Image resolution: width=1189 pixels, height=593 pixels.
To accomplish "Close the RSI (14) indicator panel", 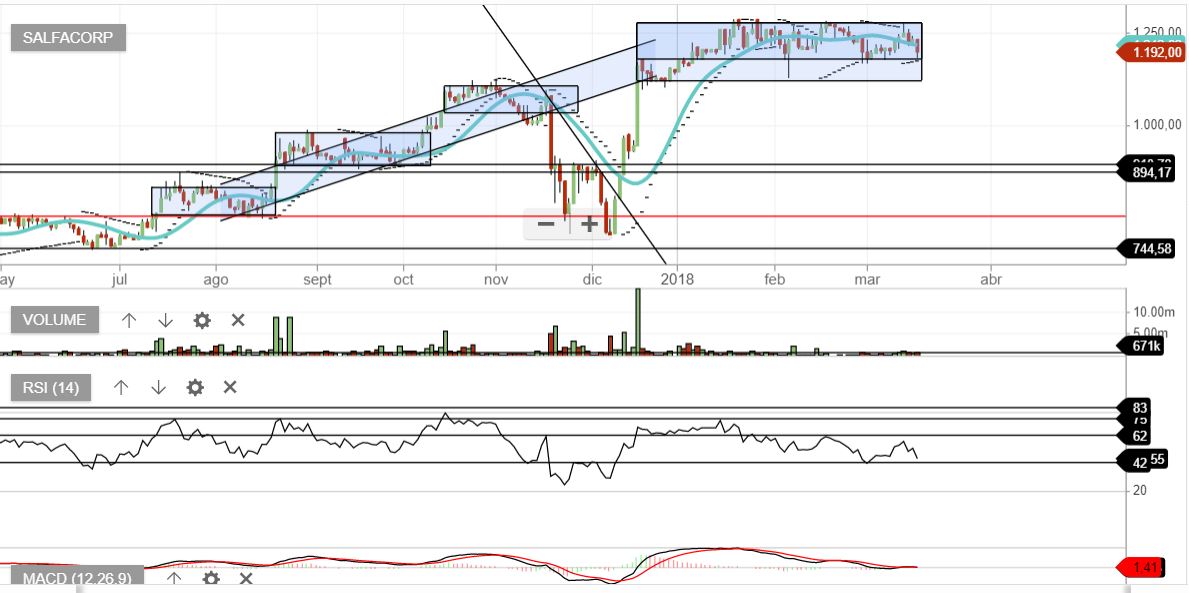I will (x=230, y=387).
